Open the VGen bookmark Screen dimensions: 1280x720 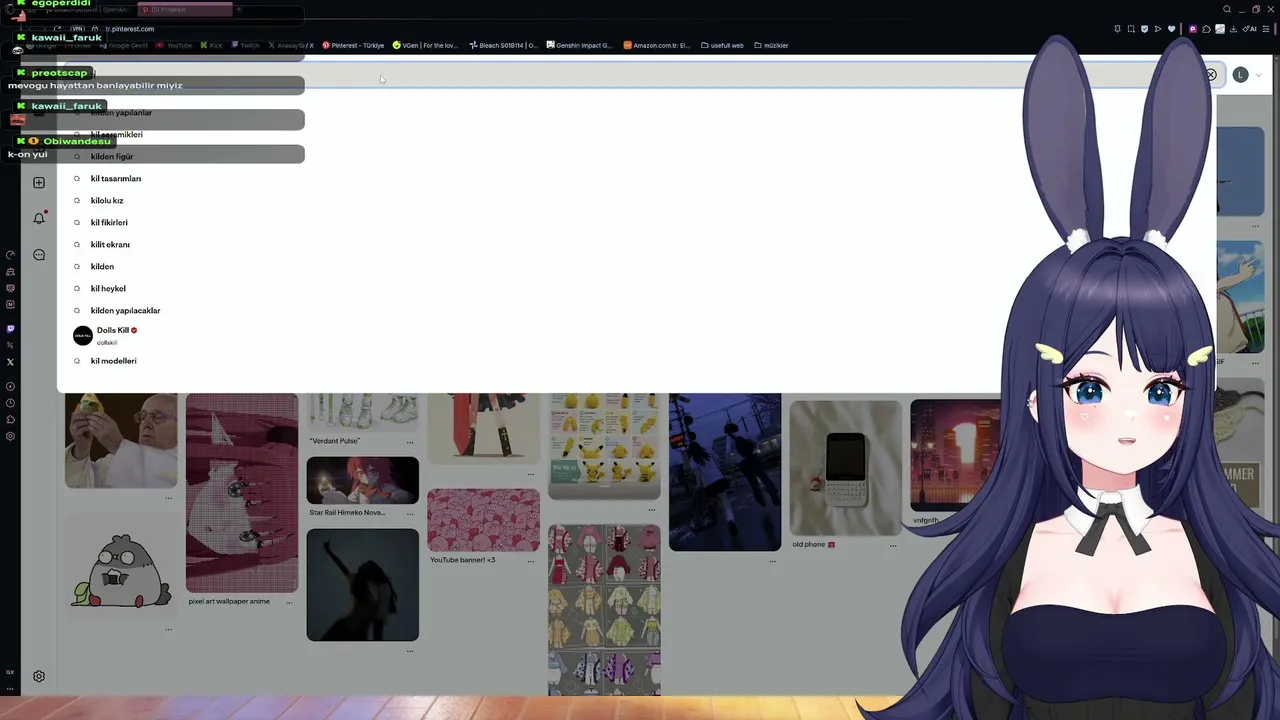click(426, 45)
